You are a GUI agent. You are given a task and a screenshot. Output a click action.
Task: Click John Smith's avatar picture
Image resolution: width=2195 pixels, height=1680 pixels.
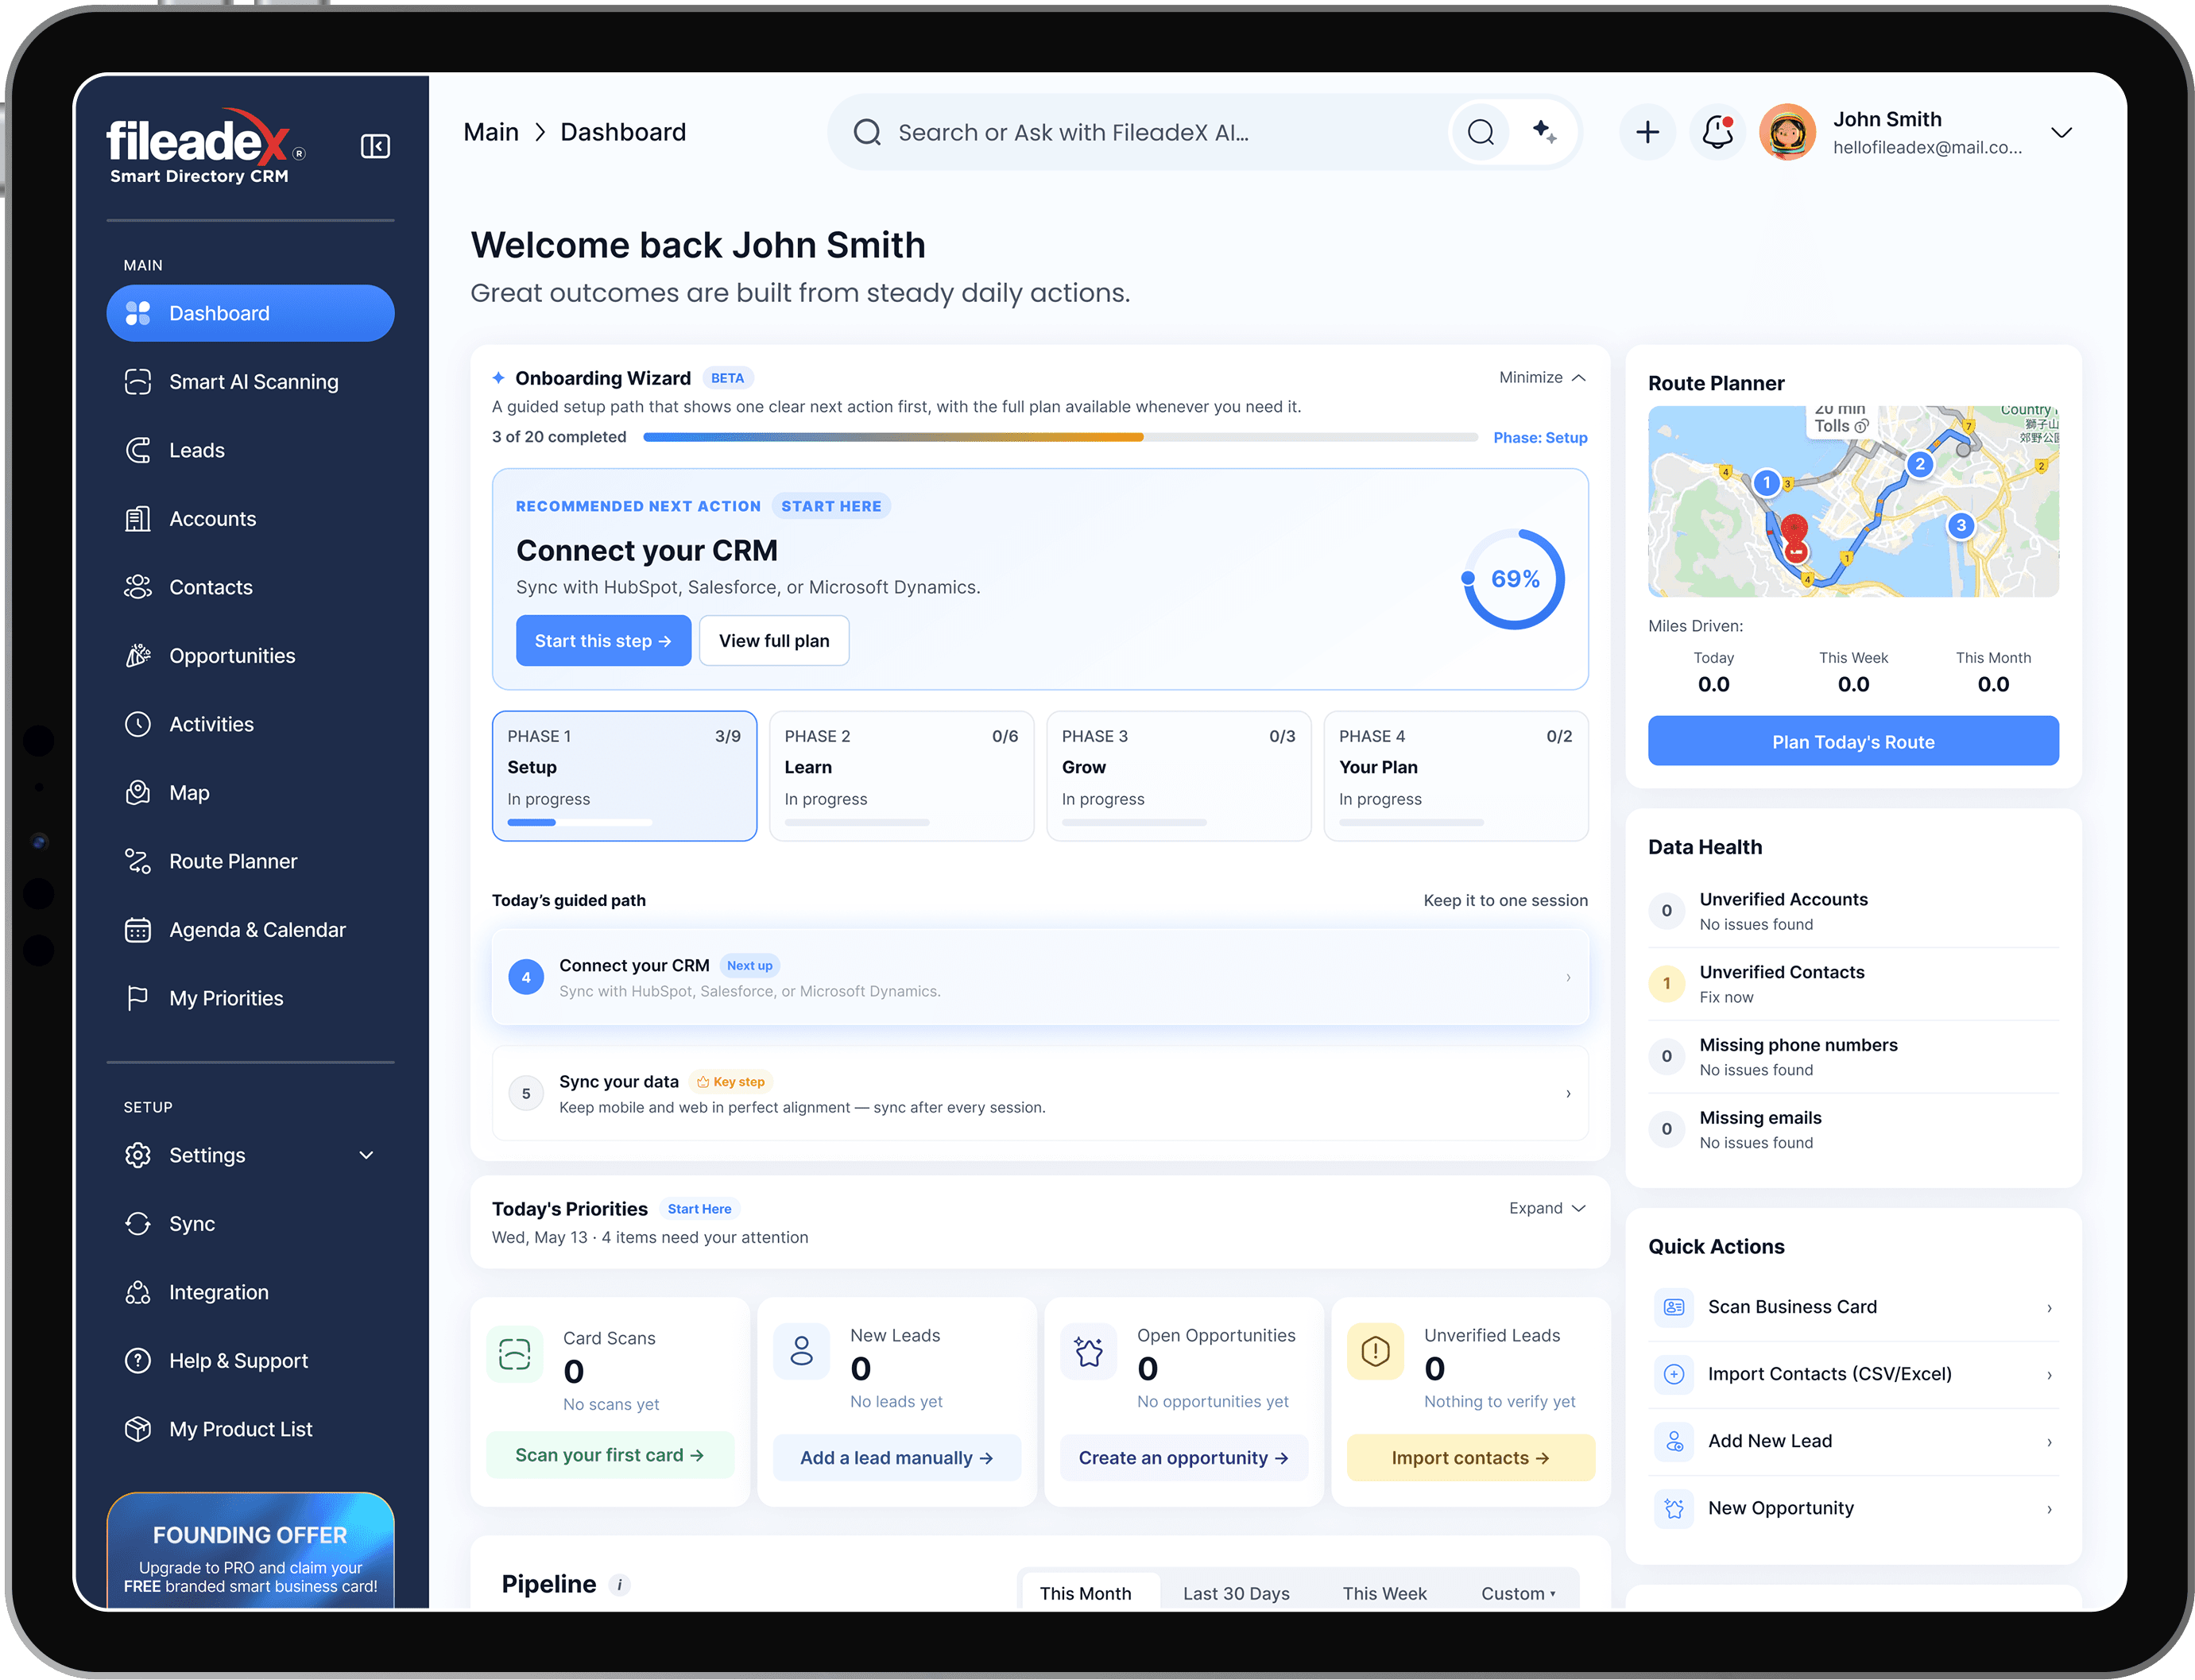pos(1787,132)
